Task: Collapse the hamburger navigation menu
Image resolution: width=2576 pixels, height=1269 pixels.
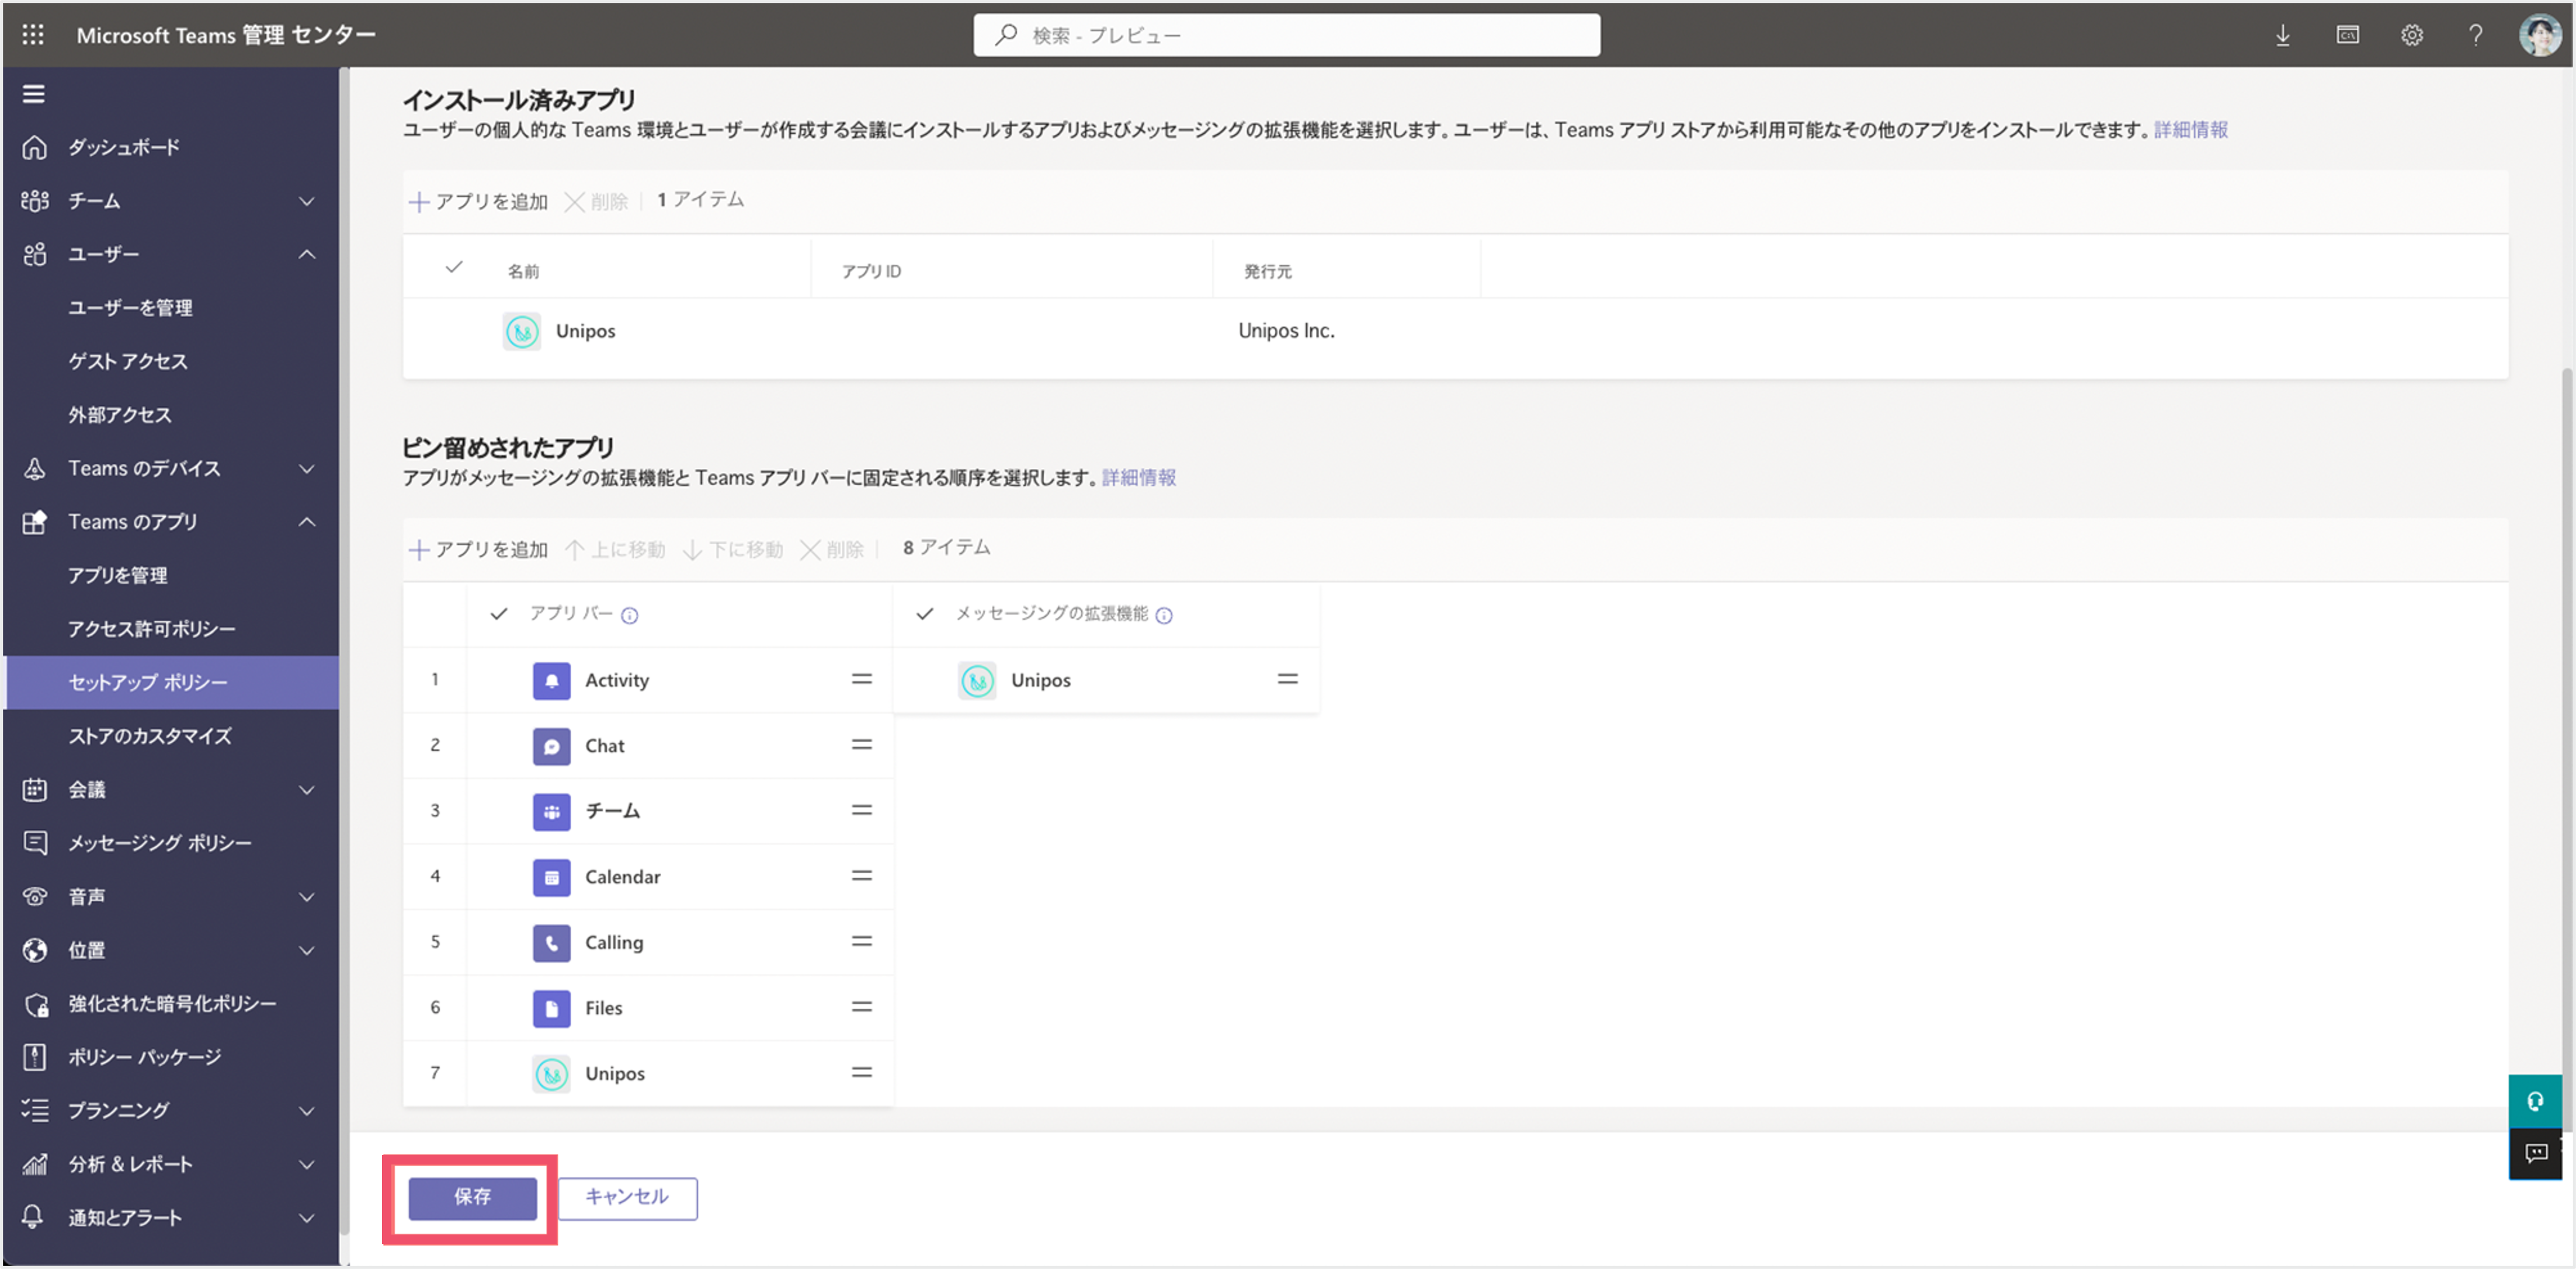Action: pos(34,94)
